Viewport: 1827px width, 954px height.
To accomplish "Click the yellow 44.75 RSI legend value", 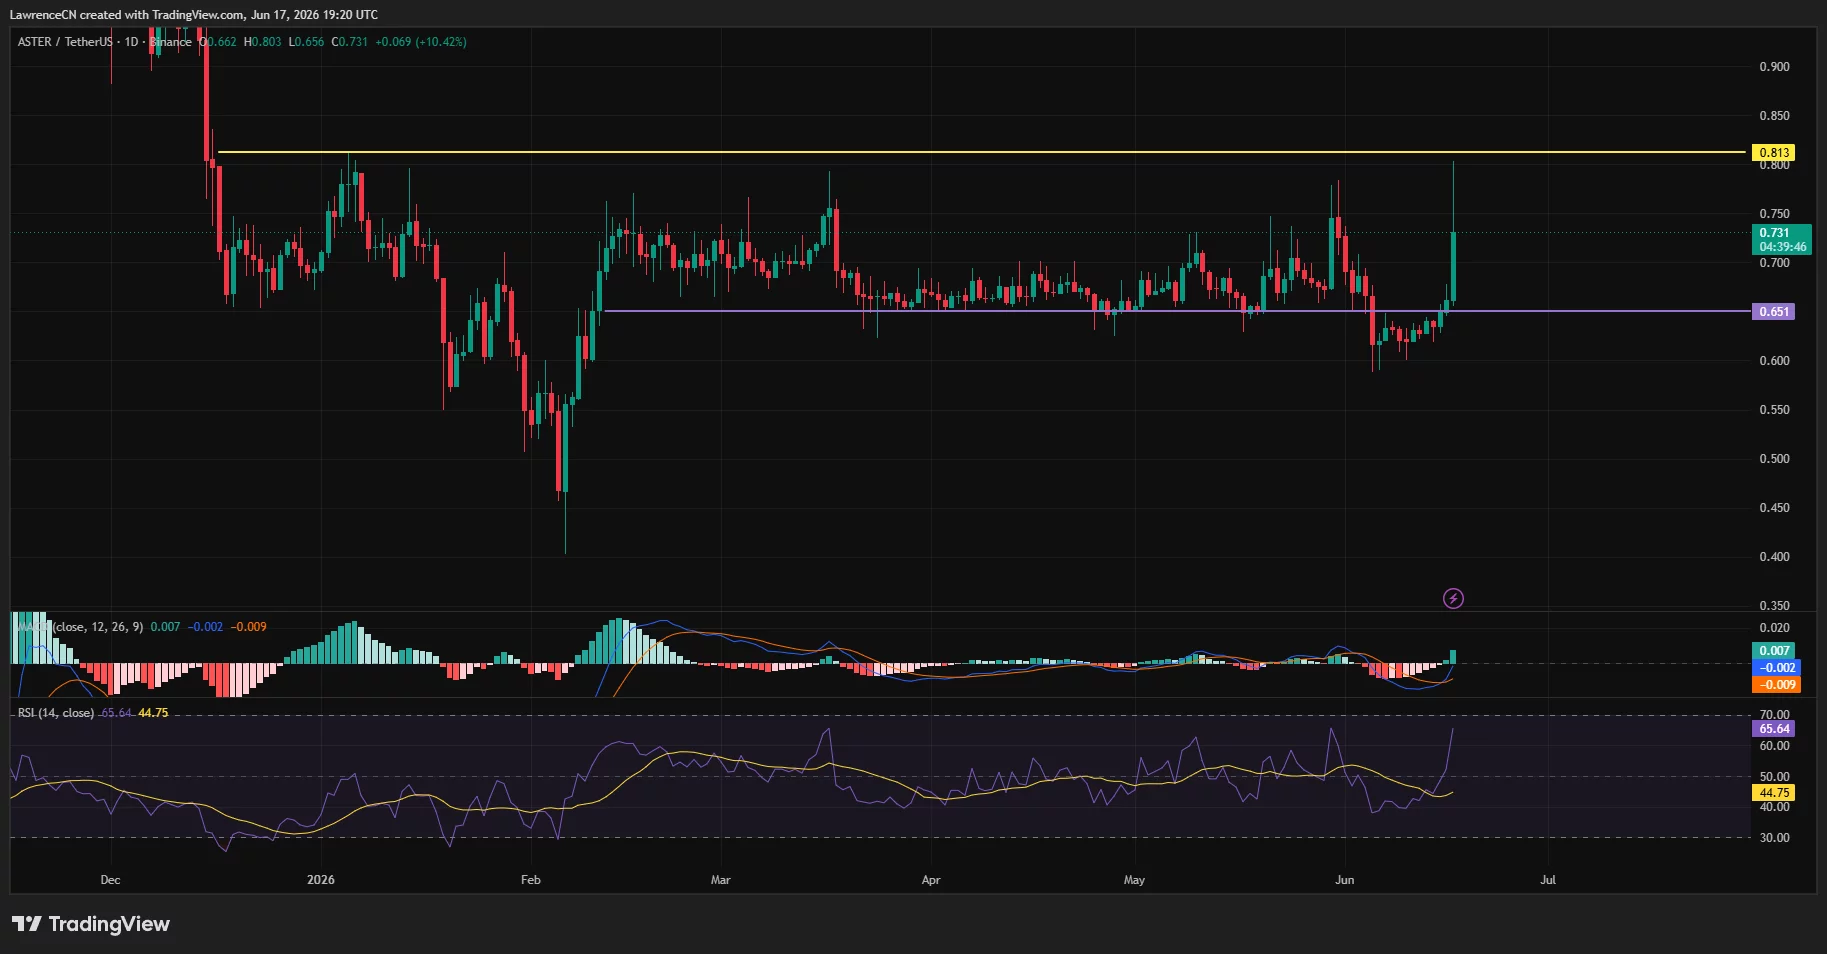I will point(153,713).
